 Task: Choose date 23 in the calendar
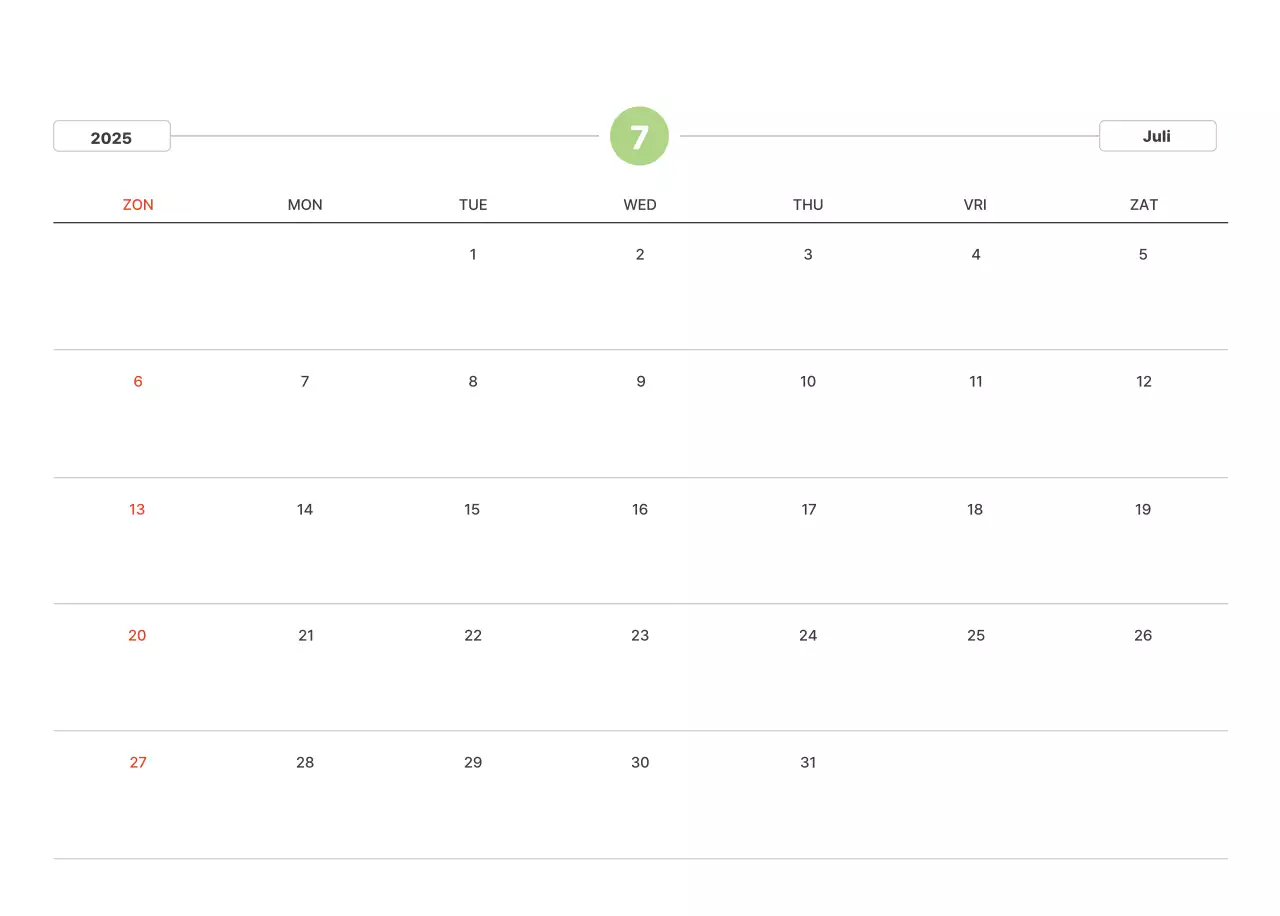(x=640, y=636)
